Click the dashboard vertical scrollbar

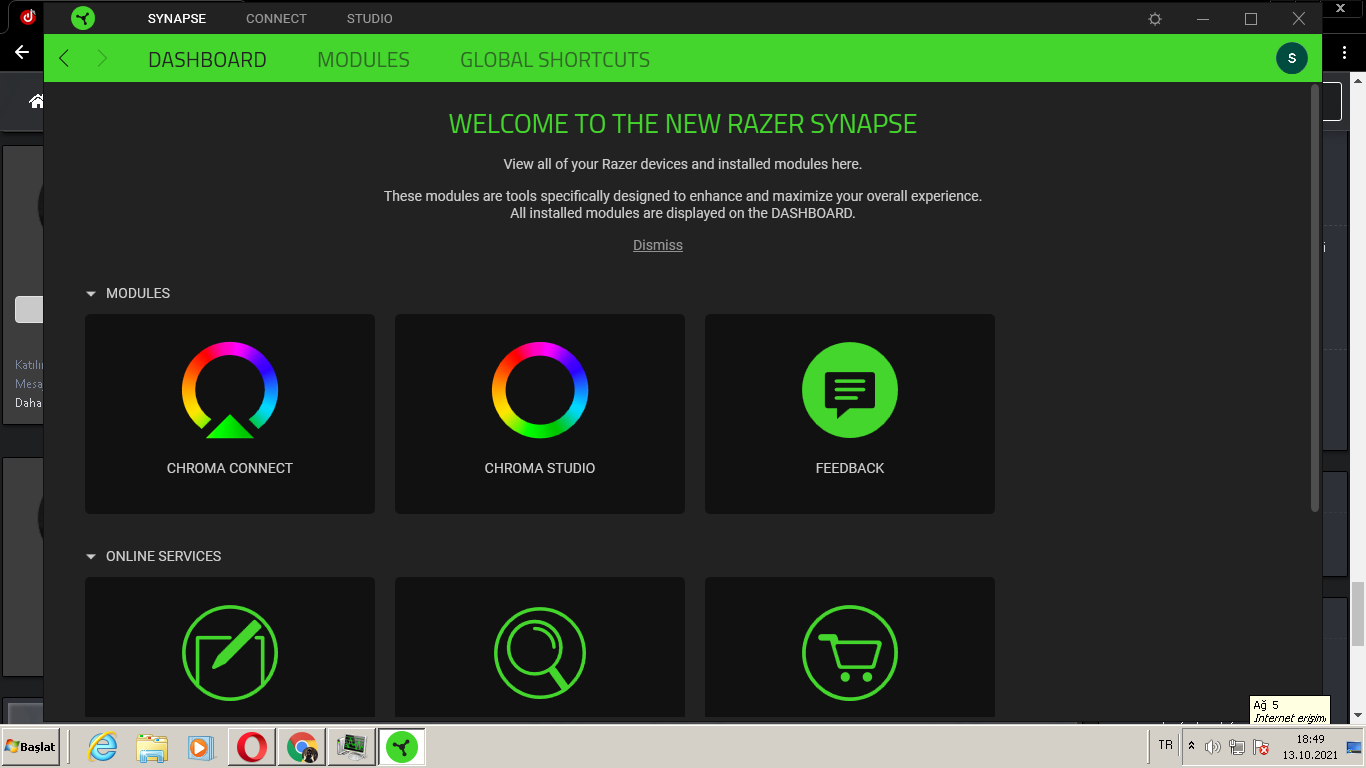pos(1315,298)
